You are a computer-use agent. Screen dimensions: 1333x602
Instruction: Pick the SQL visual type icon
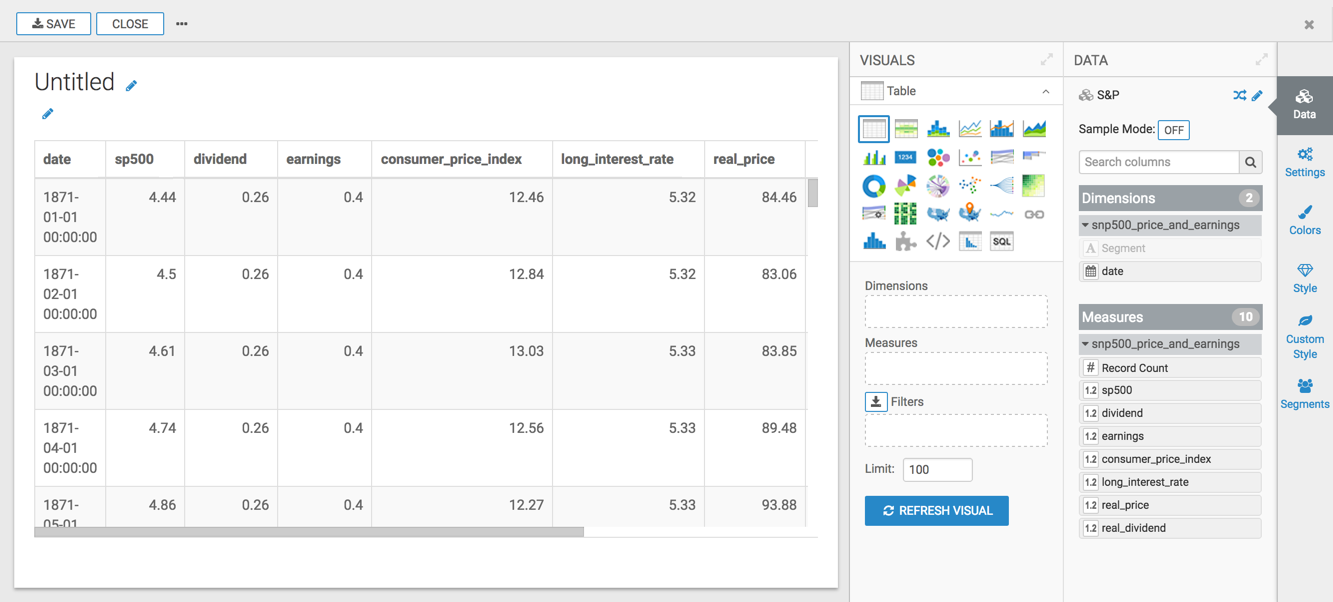coord(1001,242)
